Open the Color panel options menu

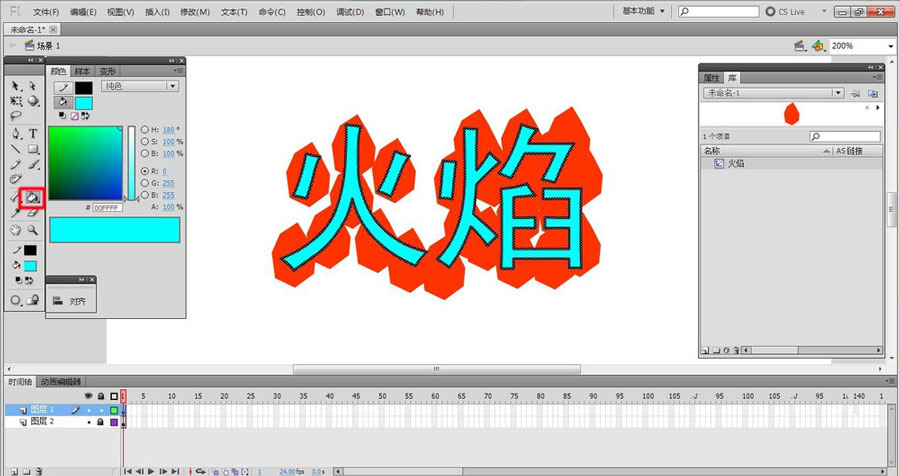click(180, 71)
